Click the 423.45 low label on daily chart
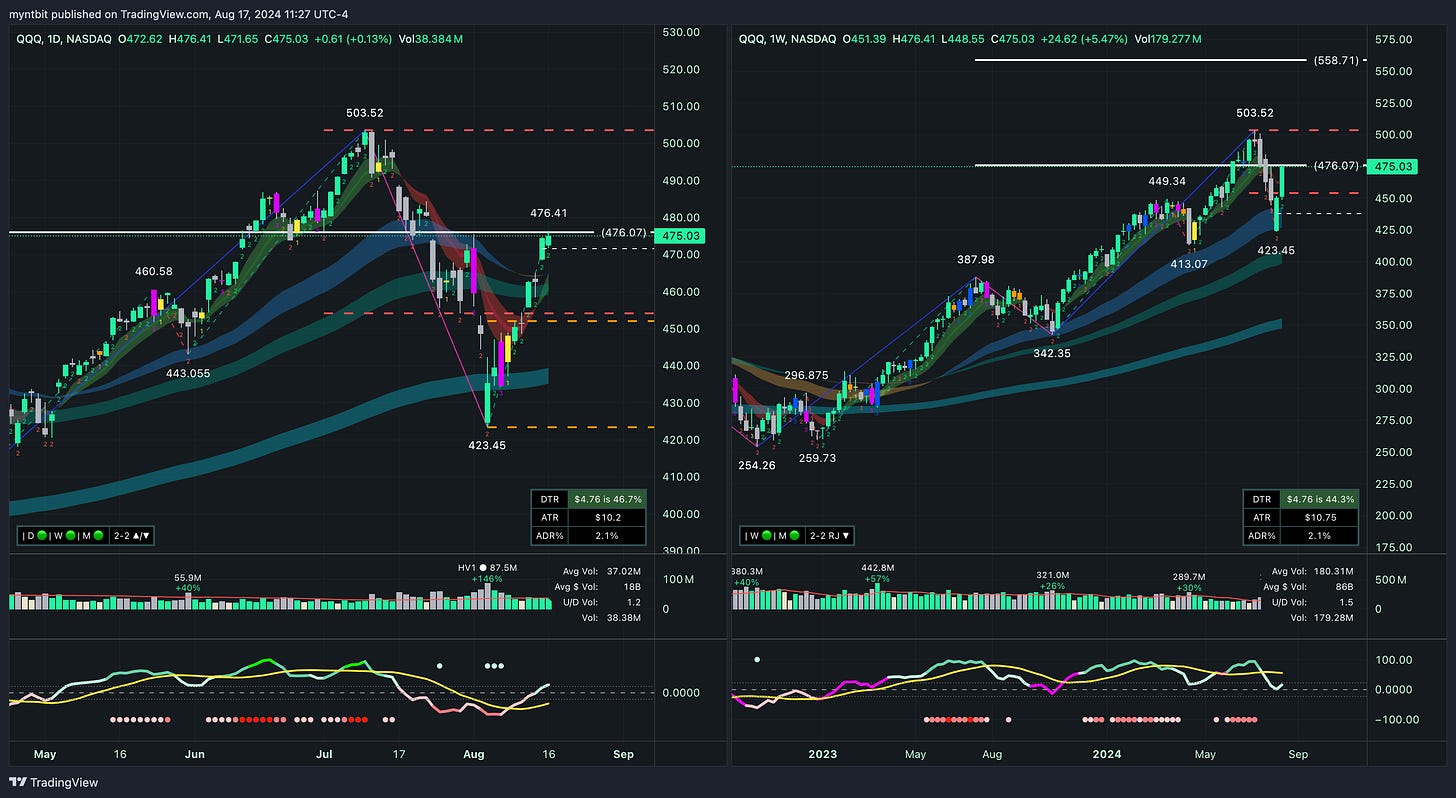 click(486, 445)
